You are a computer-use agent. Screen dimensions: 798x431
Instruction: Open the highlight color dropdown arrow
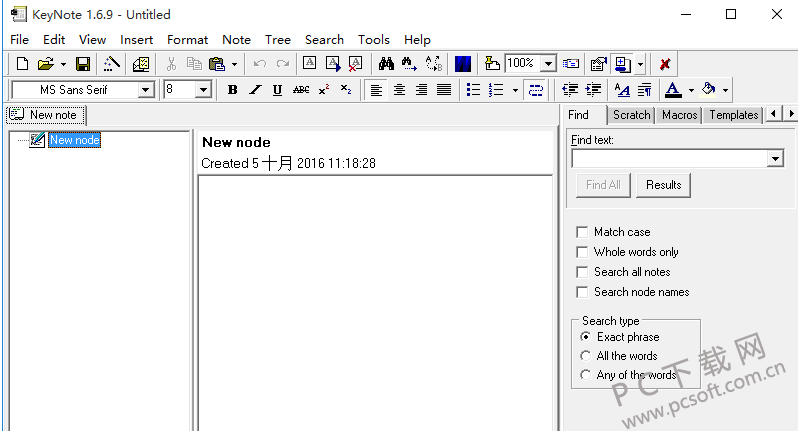[725, 91]
